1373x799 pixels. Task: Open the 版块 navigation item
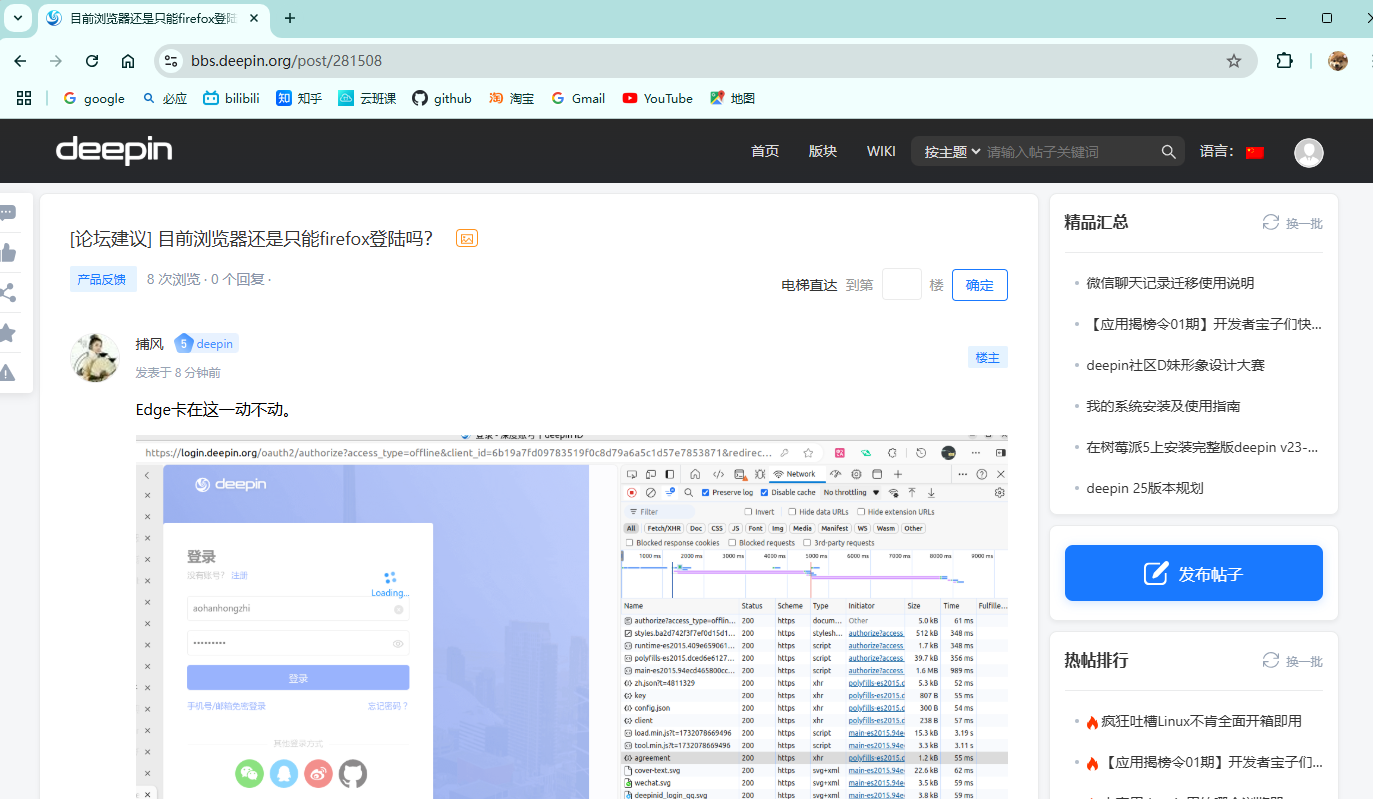823,151
